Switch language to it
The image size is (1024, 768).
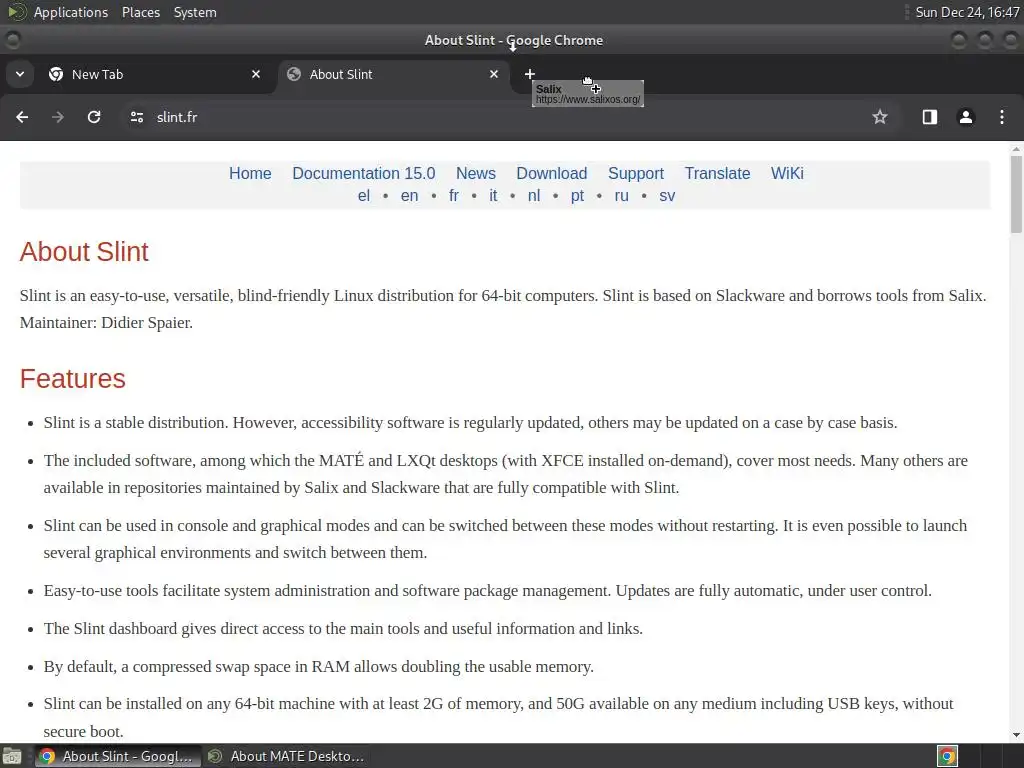coord(493,196)
